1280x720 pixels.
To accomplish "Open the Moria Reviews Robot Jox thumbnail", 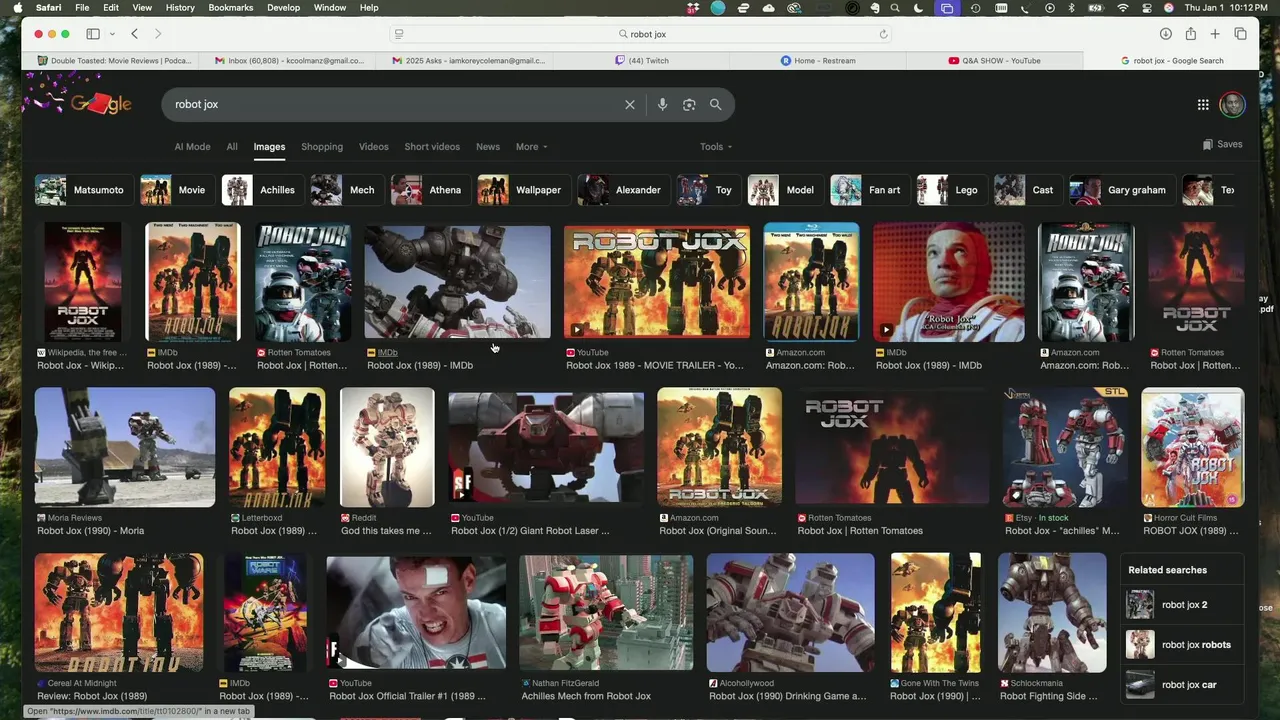I will tap(125, 447).
